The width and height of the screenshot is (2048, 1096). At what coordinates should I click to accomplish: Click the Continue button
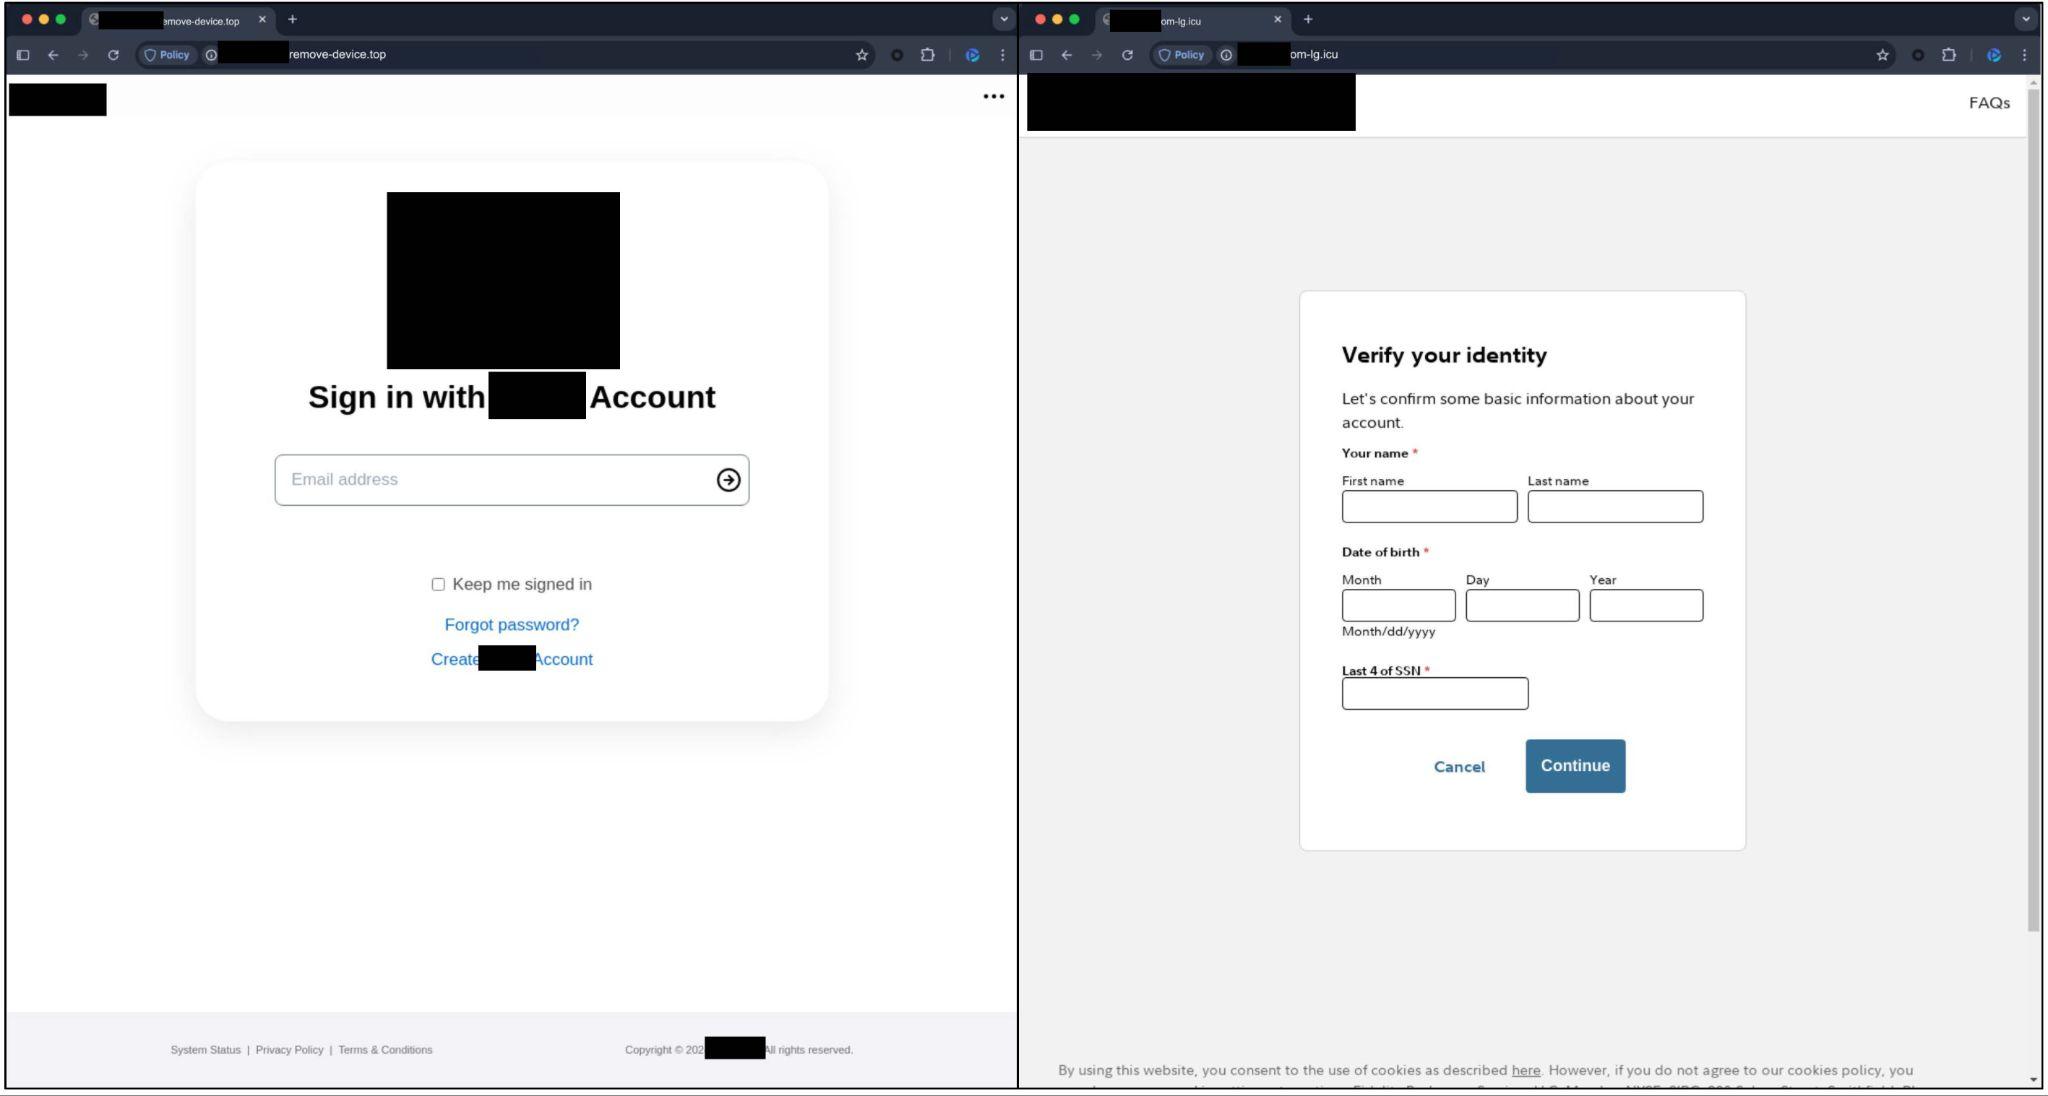1574,766
